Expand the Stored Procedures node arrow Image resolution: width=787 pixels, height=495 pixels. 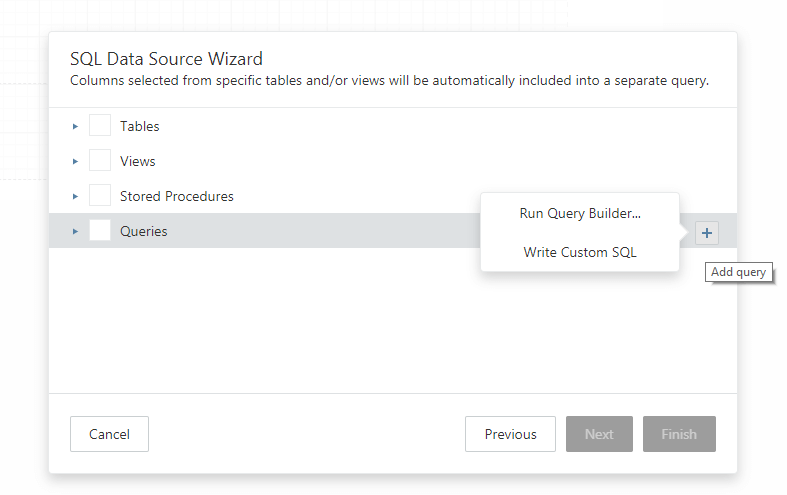75,196
